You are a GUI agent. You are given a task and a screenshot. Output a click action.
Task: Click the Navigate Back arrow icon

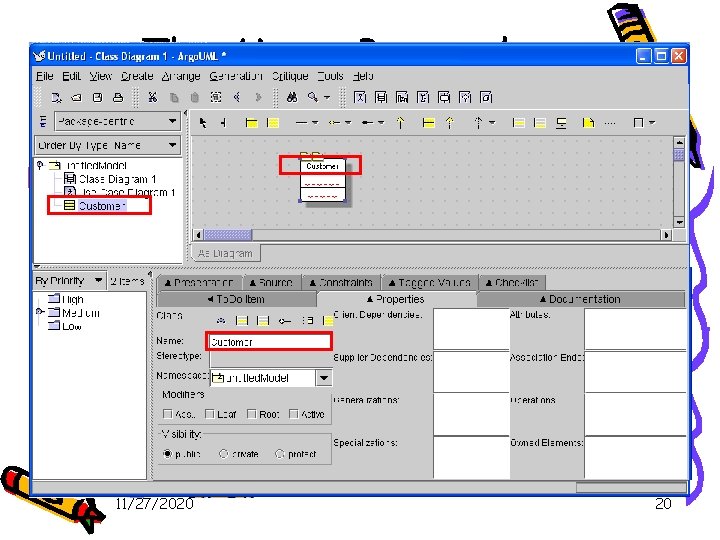click(x=237, y=97)
